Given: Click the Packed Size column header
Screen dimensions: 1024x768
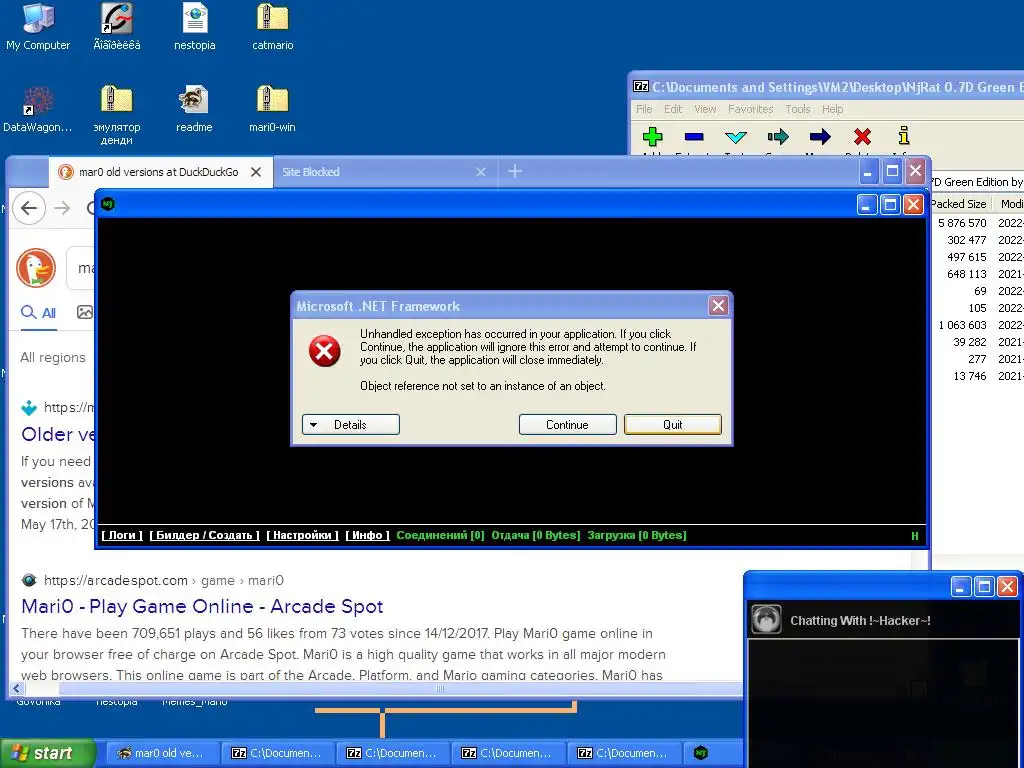Looking at the screenshot, I should pos(959,204).
